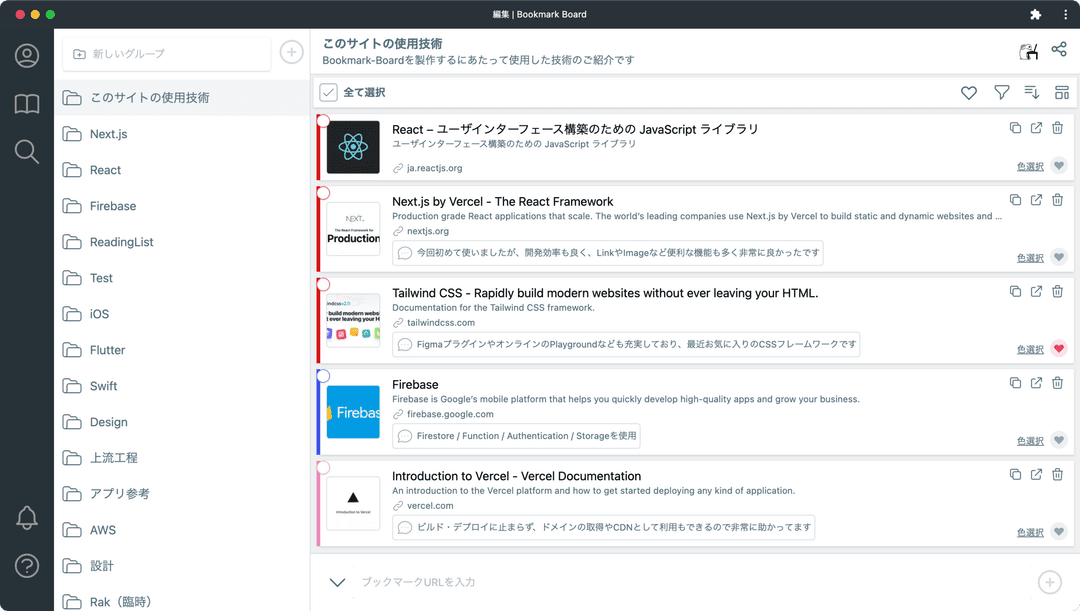Click the tailwindcss.com link
1080x611 pixels.
[441, 322]
